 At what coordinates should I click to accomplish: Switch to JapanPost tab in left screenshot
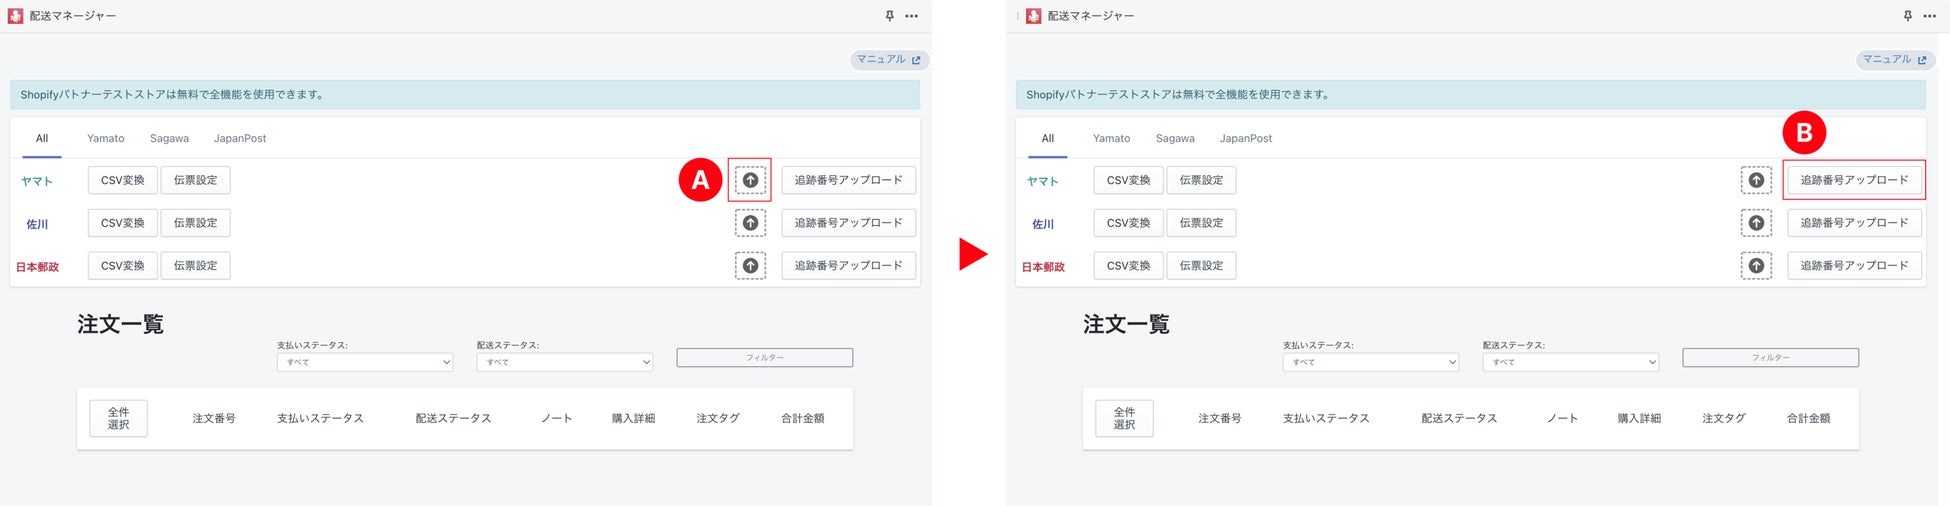tap(240, 138)
